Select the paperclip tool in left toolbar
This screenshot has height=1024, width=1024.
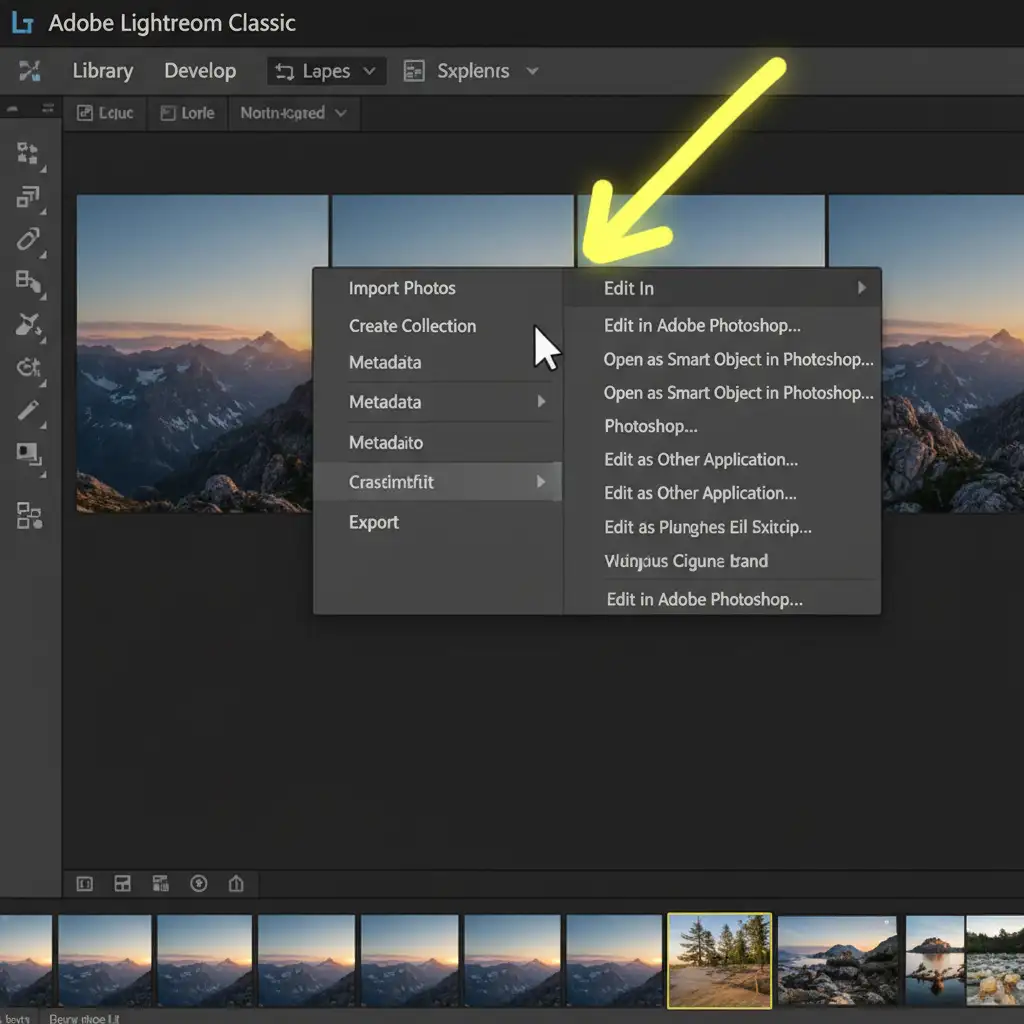tap(28, 239)
